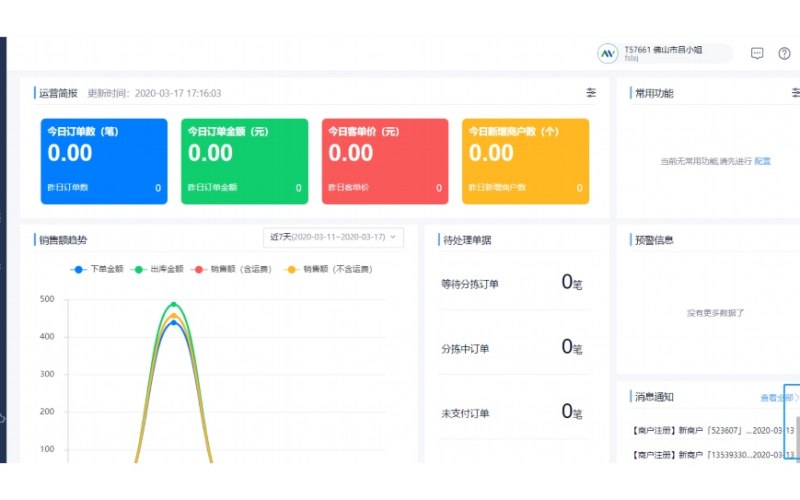Screen dimensions: 800x500
Task: Open 等待分拣订单 row
Action: click(513, 283)
